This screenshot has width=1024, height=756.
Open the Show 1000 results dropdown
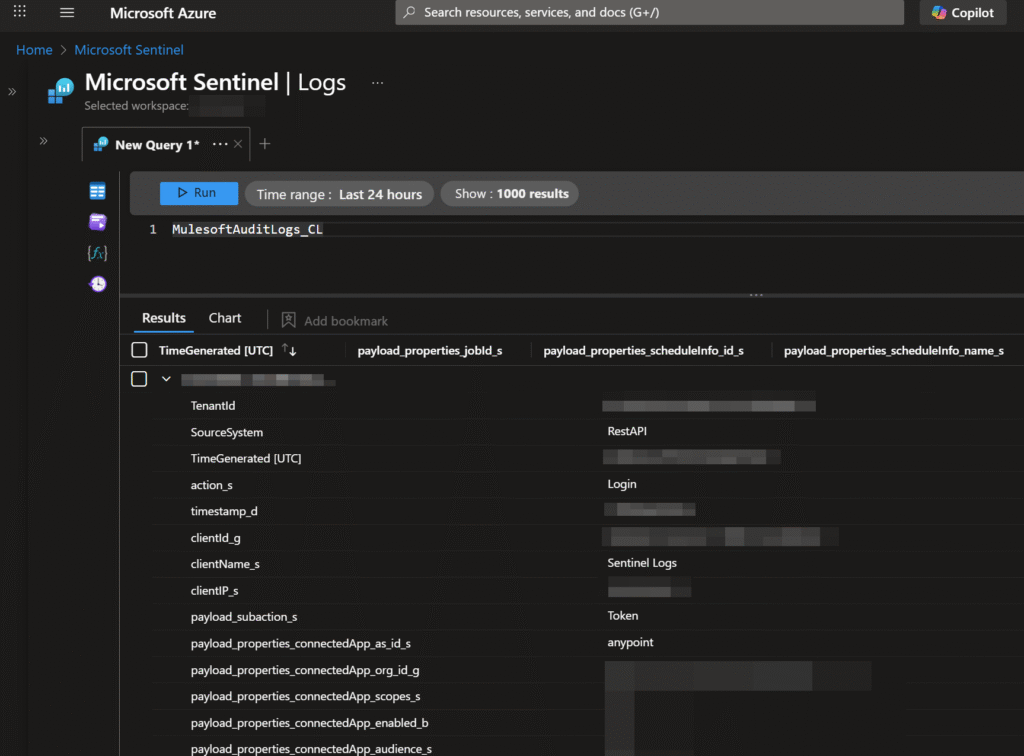[511, 194]
